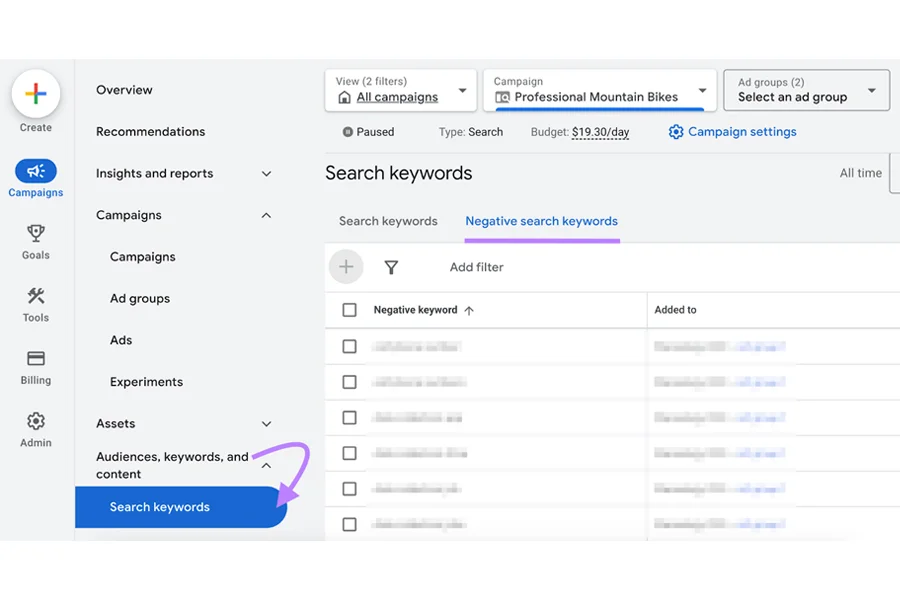Switch to the Search keywords tab

coord(388,221)
